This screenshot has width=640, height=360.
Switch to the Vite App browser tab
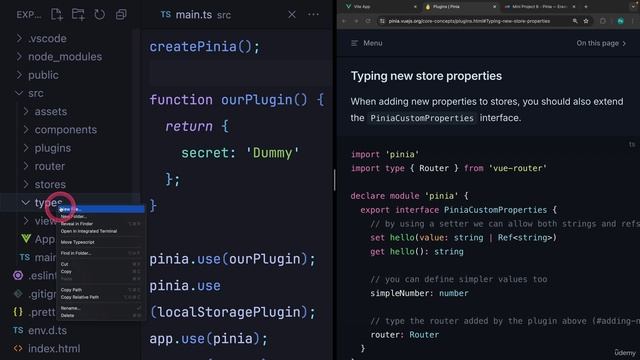(x=380, y=7)
